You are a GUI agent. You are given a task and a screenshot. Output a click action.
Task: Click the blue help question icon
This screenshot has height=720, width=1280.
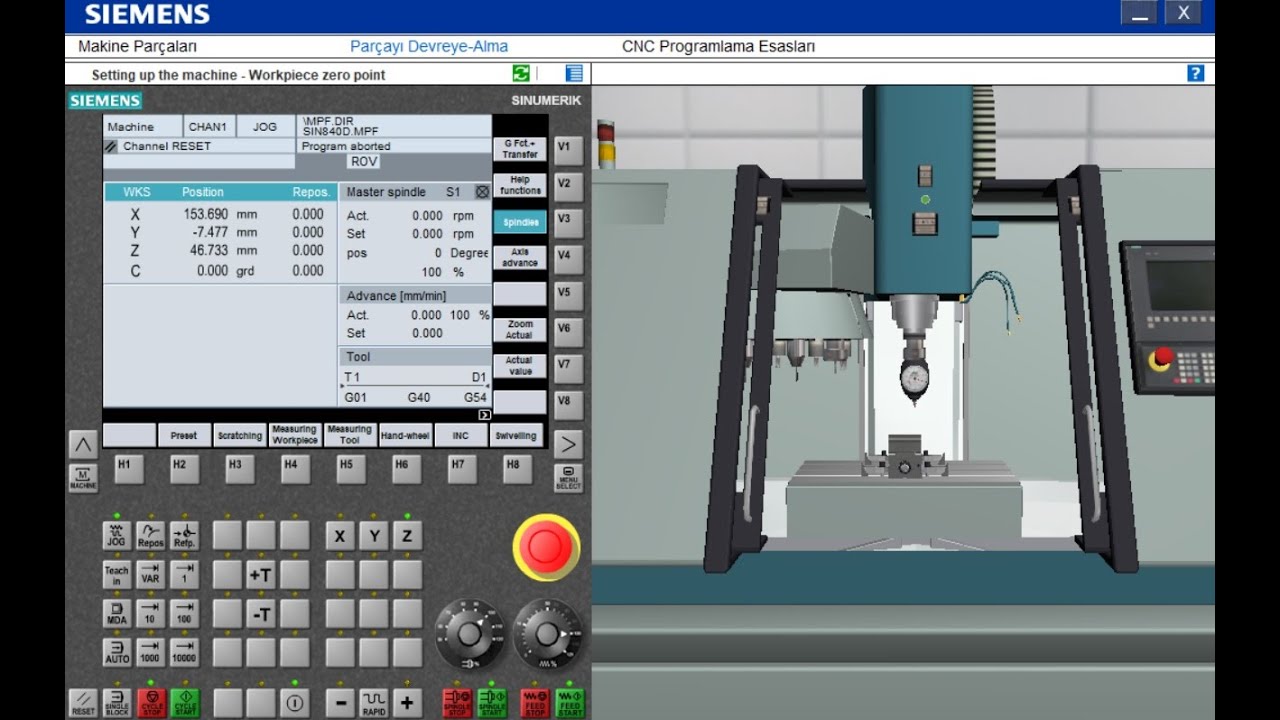pyautogui.click(x=1195, y=73)
